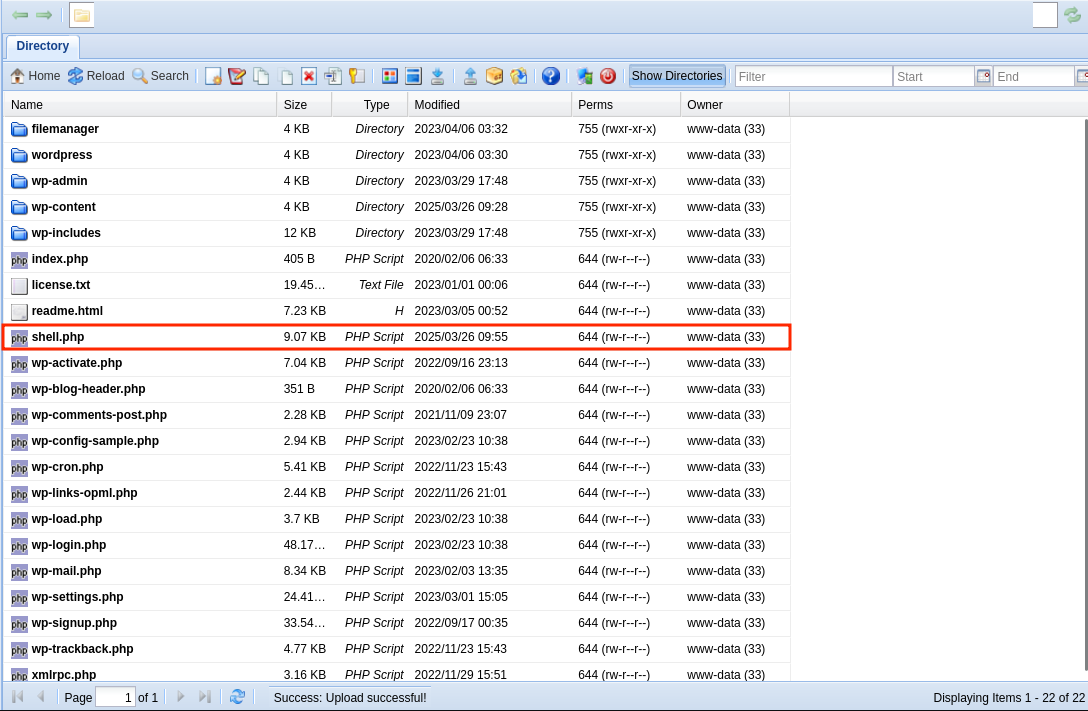1088x711 pixels.
Task: Click the red power Logout icon
Action: click(x=608, y=76)
